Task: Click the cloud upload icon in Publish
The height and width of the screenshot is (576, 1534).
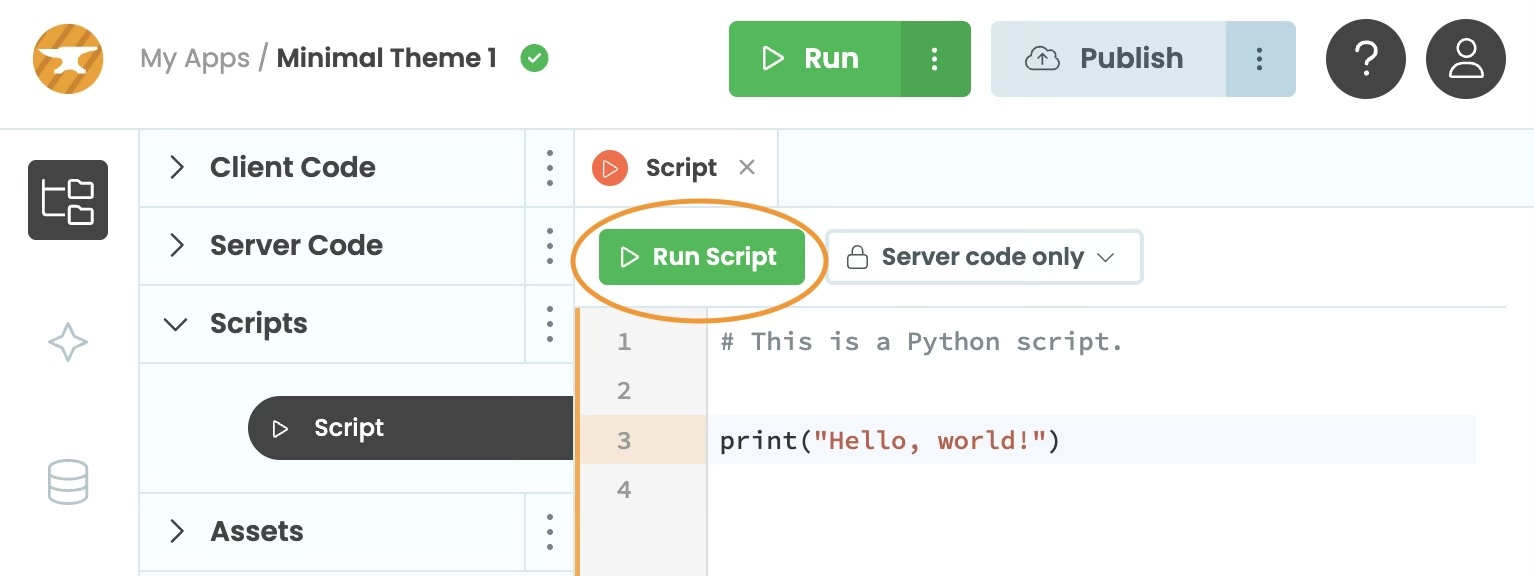Action: tap(1043, 59)
